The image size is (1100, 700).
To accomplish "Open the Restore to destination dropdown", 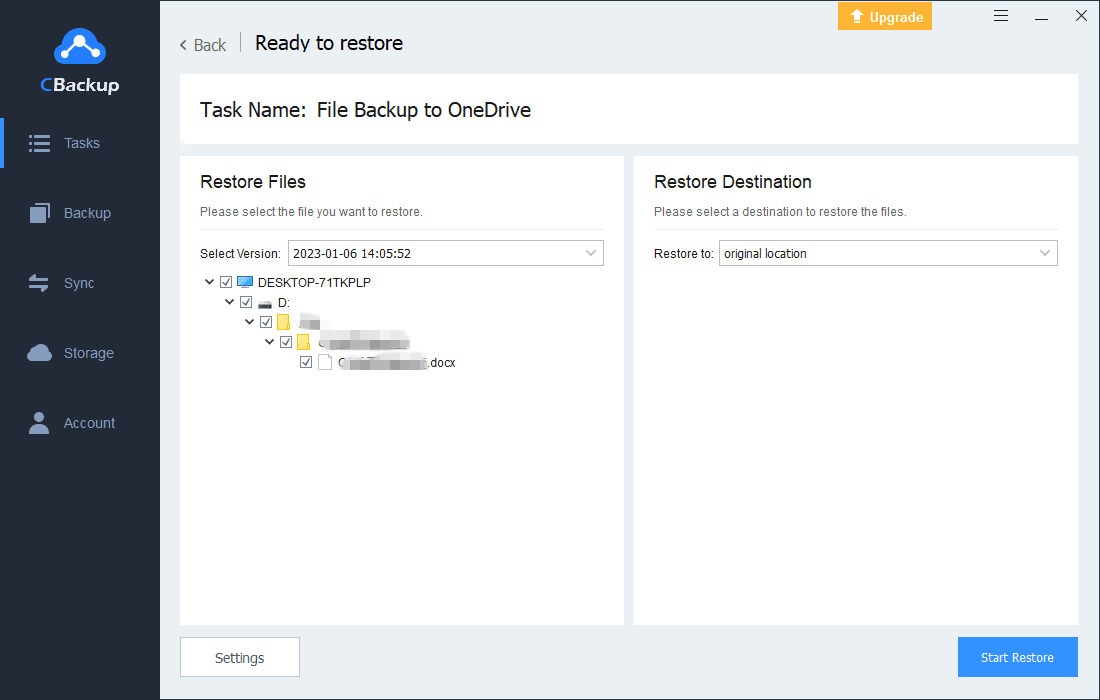I will coord(888,253).
